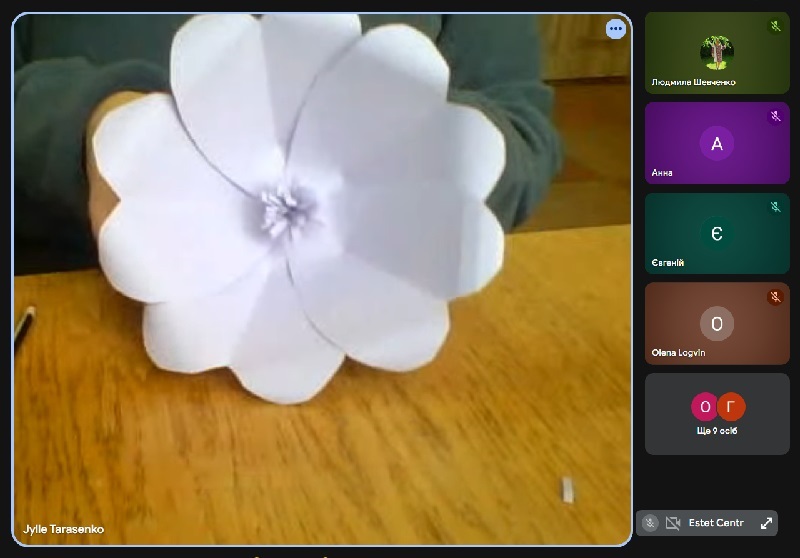Click Людмила Шевченко's tree avatar
The width and height of the screenshot is (800, 558).
(717, 52)
